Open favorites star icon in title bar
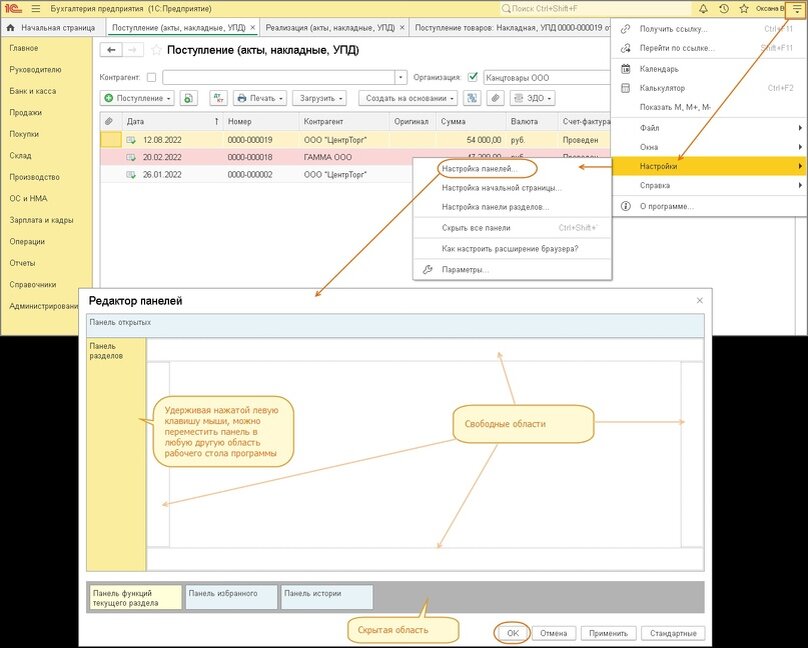This screenshot has height=648, width=808. pyautogui.click(x=744, y=9)
